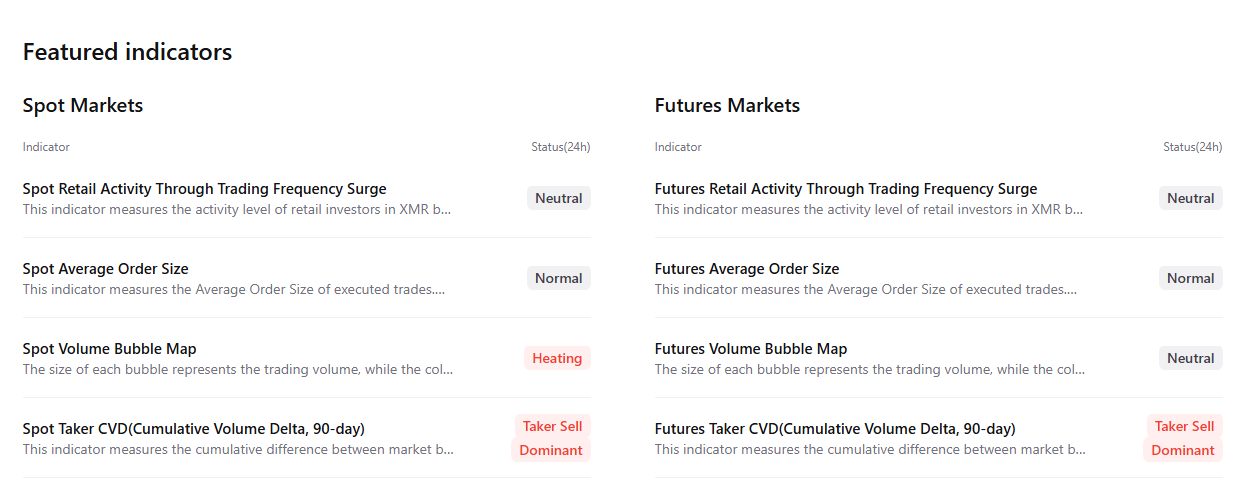The width and height of the screenshot is (1256, 484).
Task: Click Normal badge for Spot Average Order Size
Action: [x=558, y=278]
